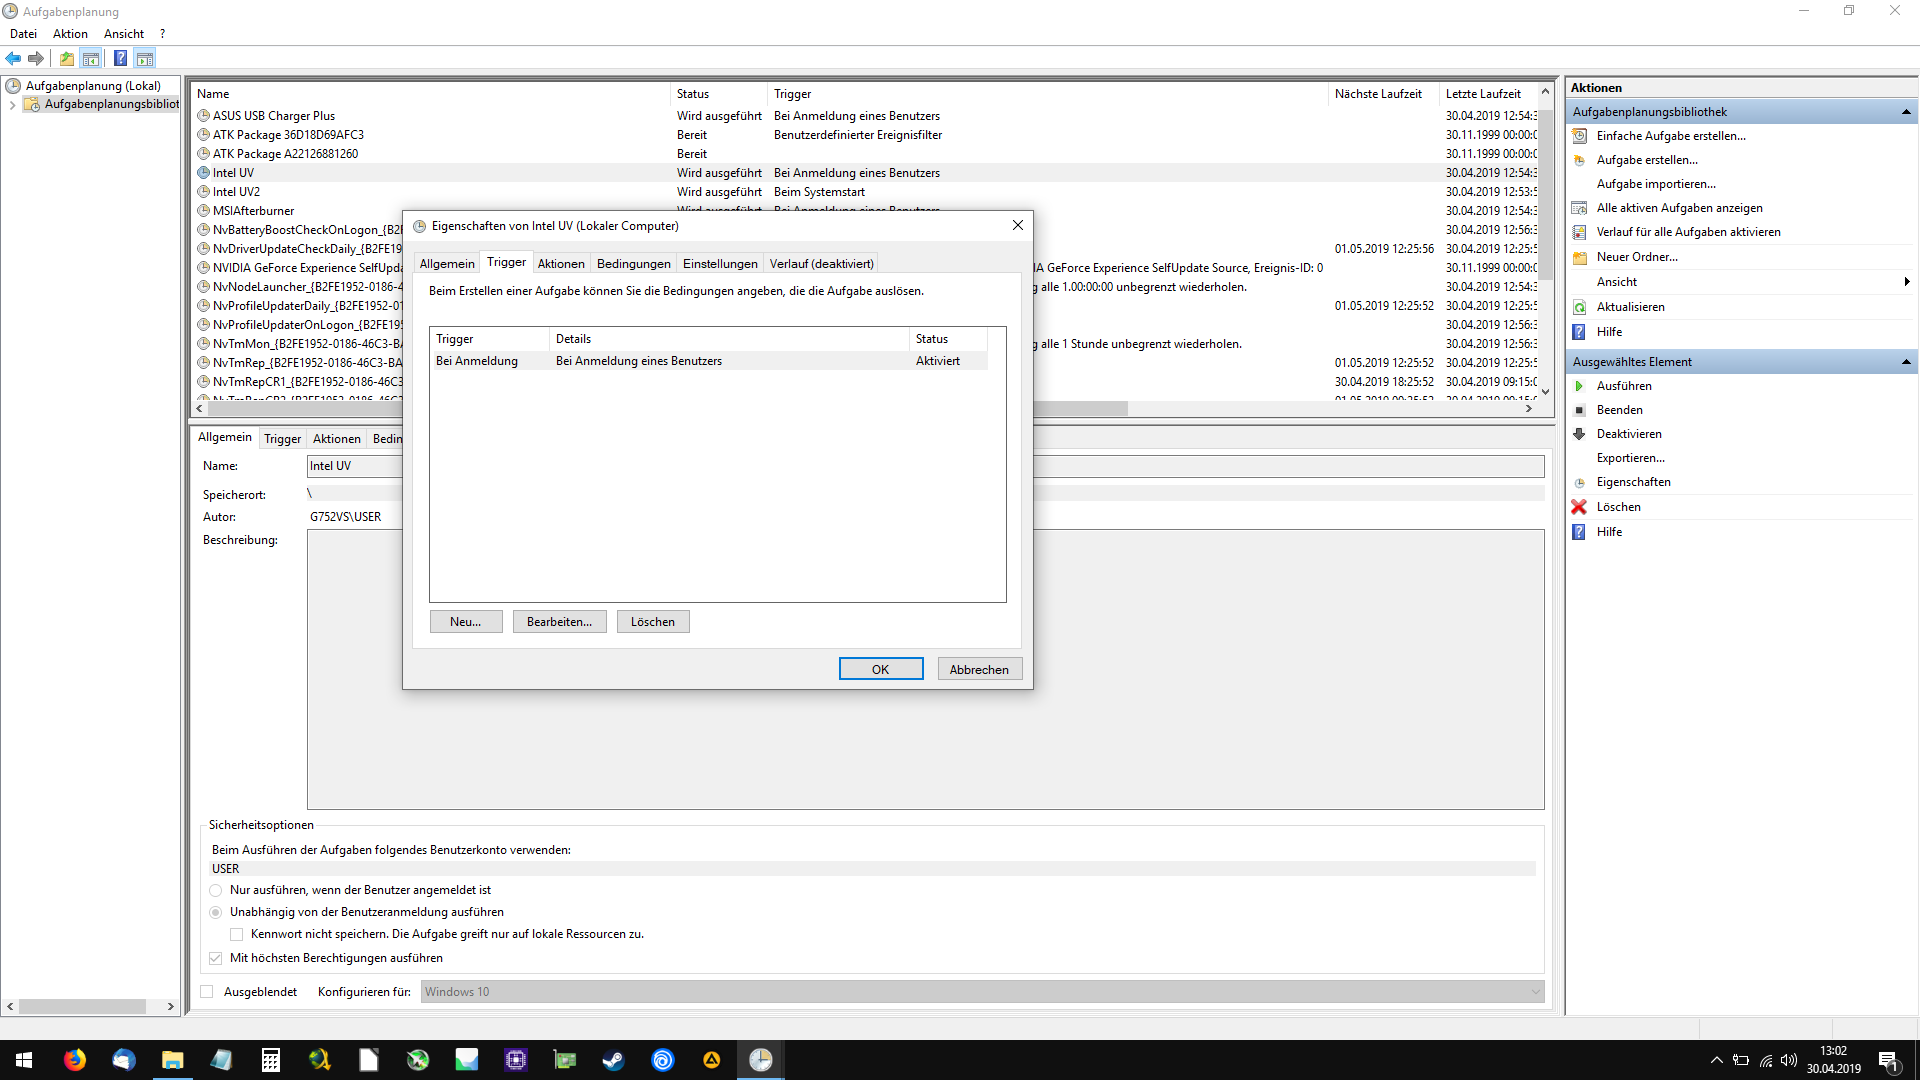The image size is (1920, 1080).
Task: Click the green Ausführen run icon
Action: 1579,386
